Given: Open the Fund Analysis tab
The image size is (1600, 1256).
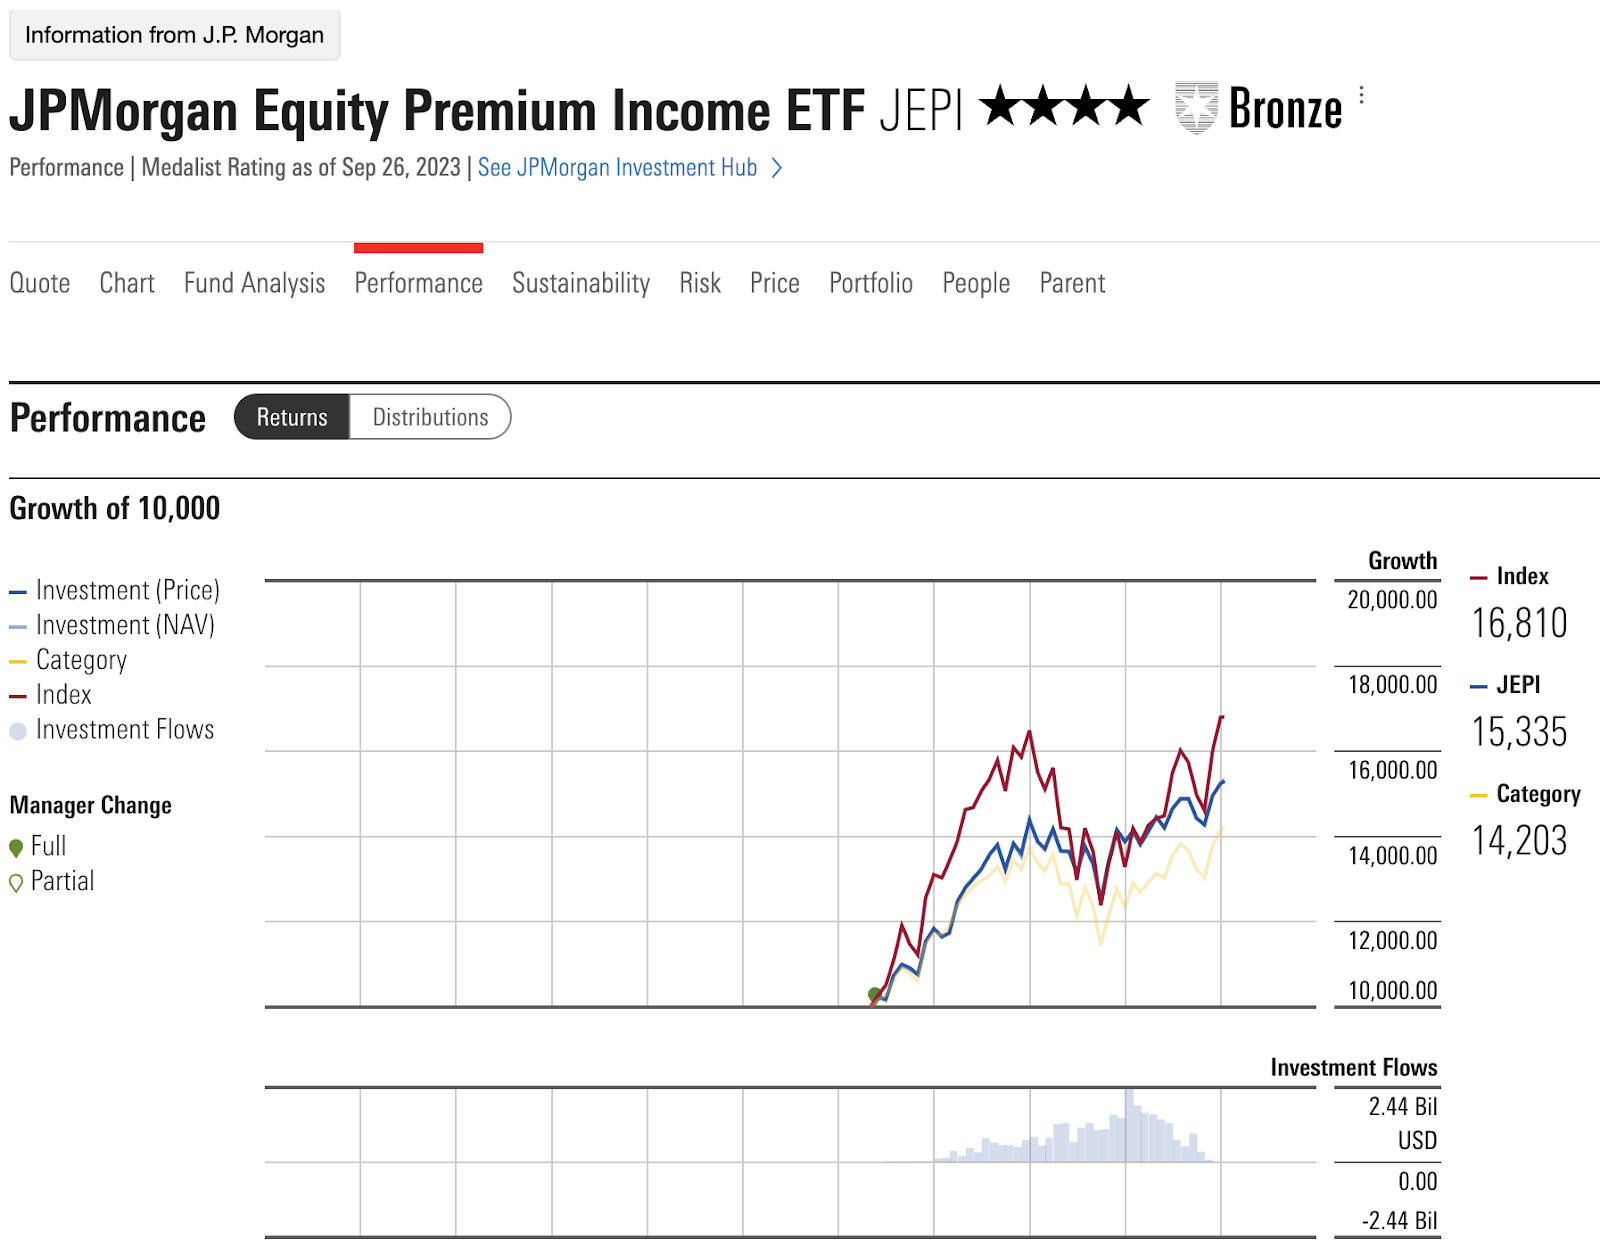Looking at the screenshot, I should coord(254,283).
